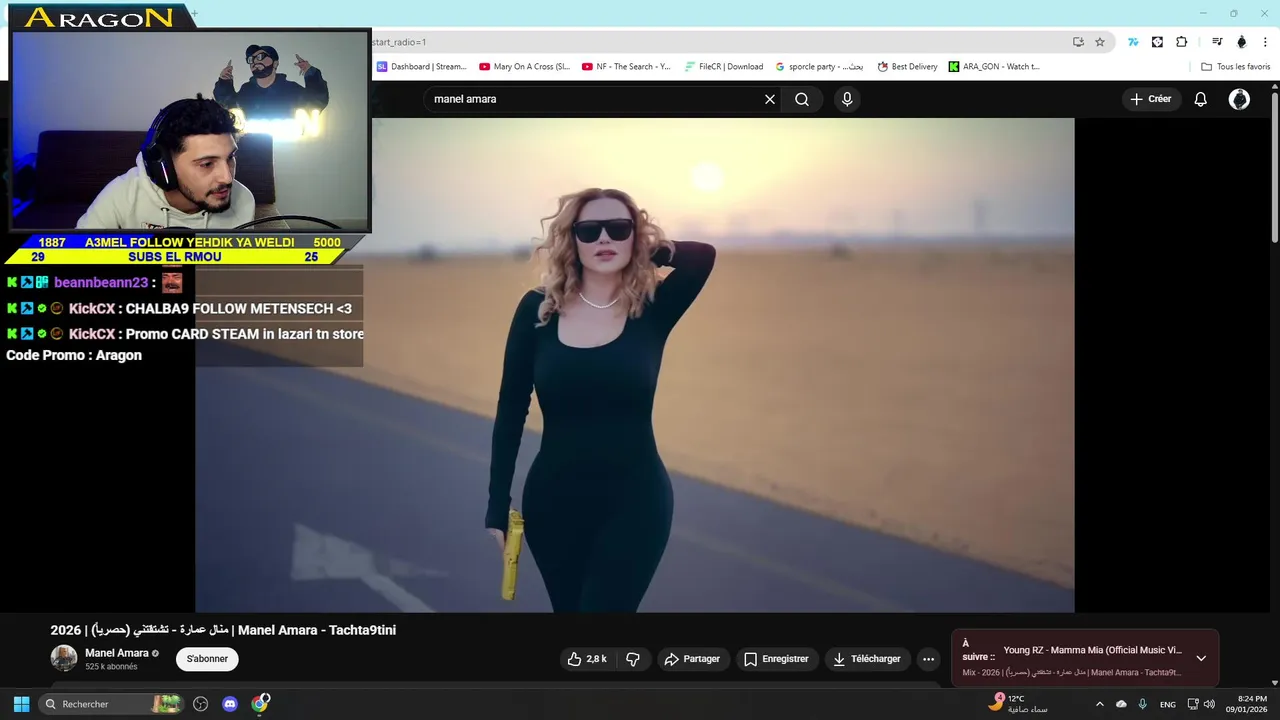
Task: Open the Chrome extensions puzzle icon
Action: 1181,42
